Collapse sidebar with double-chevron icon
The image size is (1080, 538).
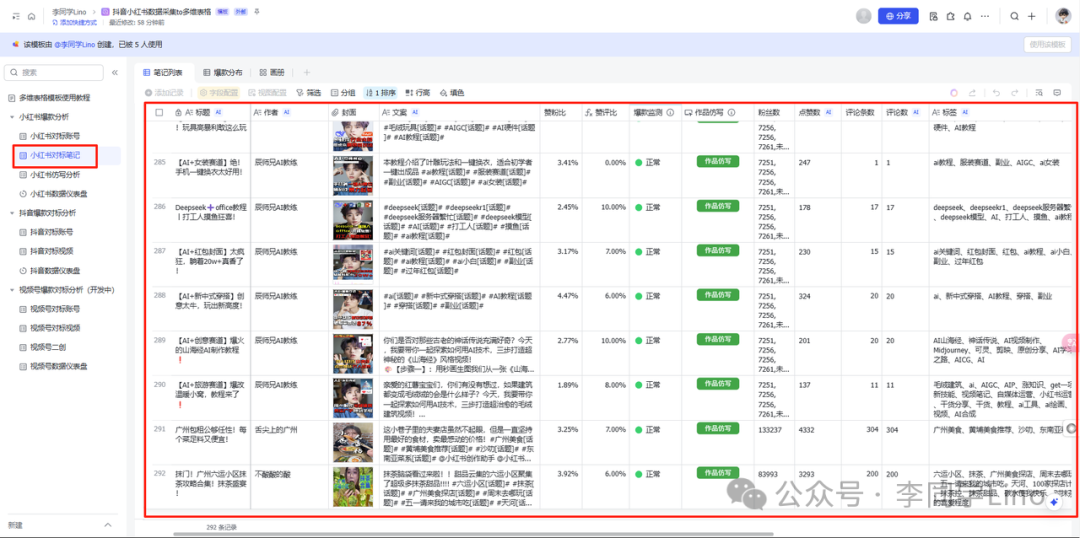pos(115,72)
